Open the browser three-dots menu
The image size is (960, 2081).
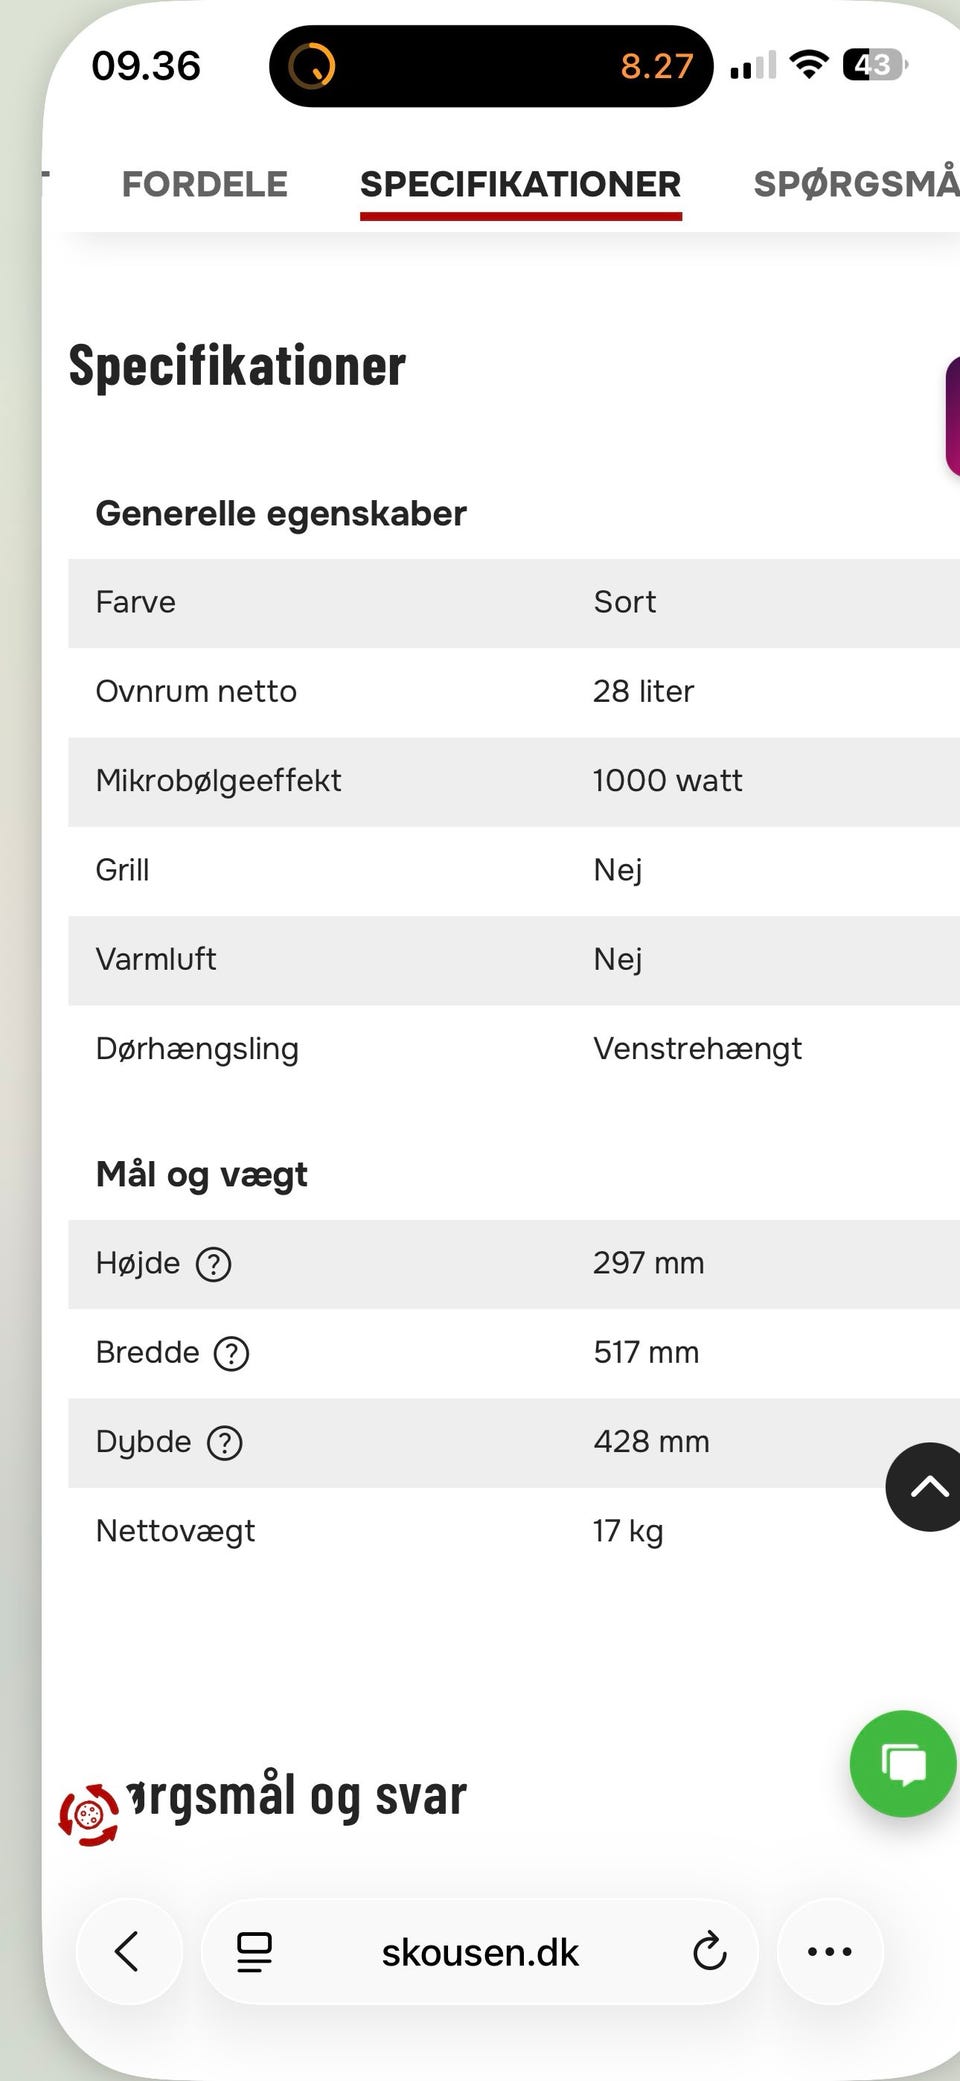point(830,1951)
